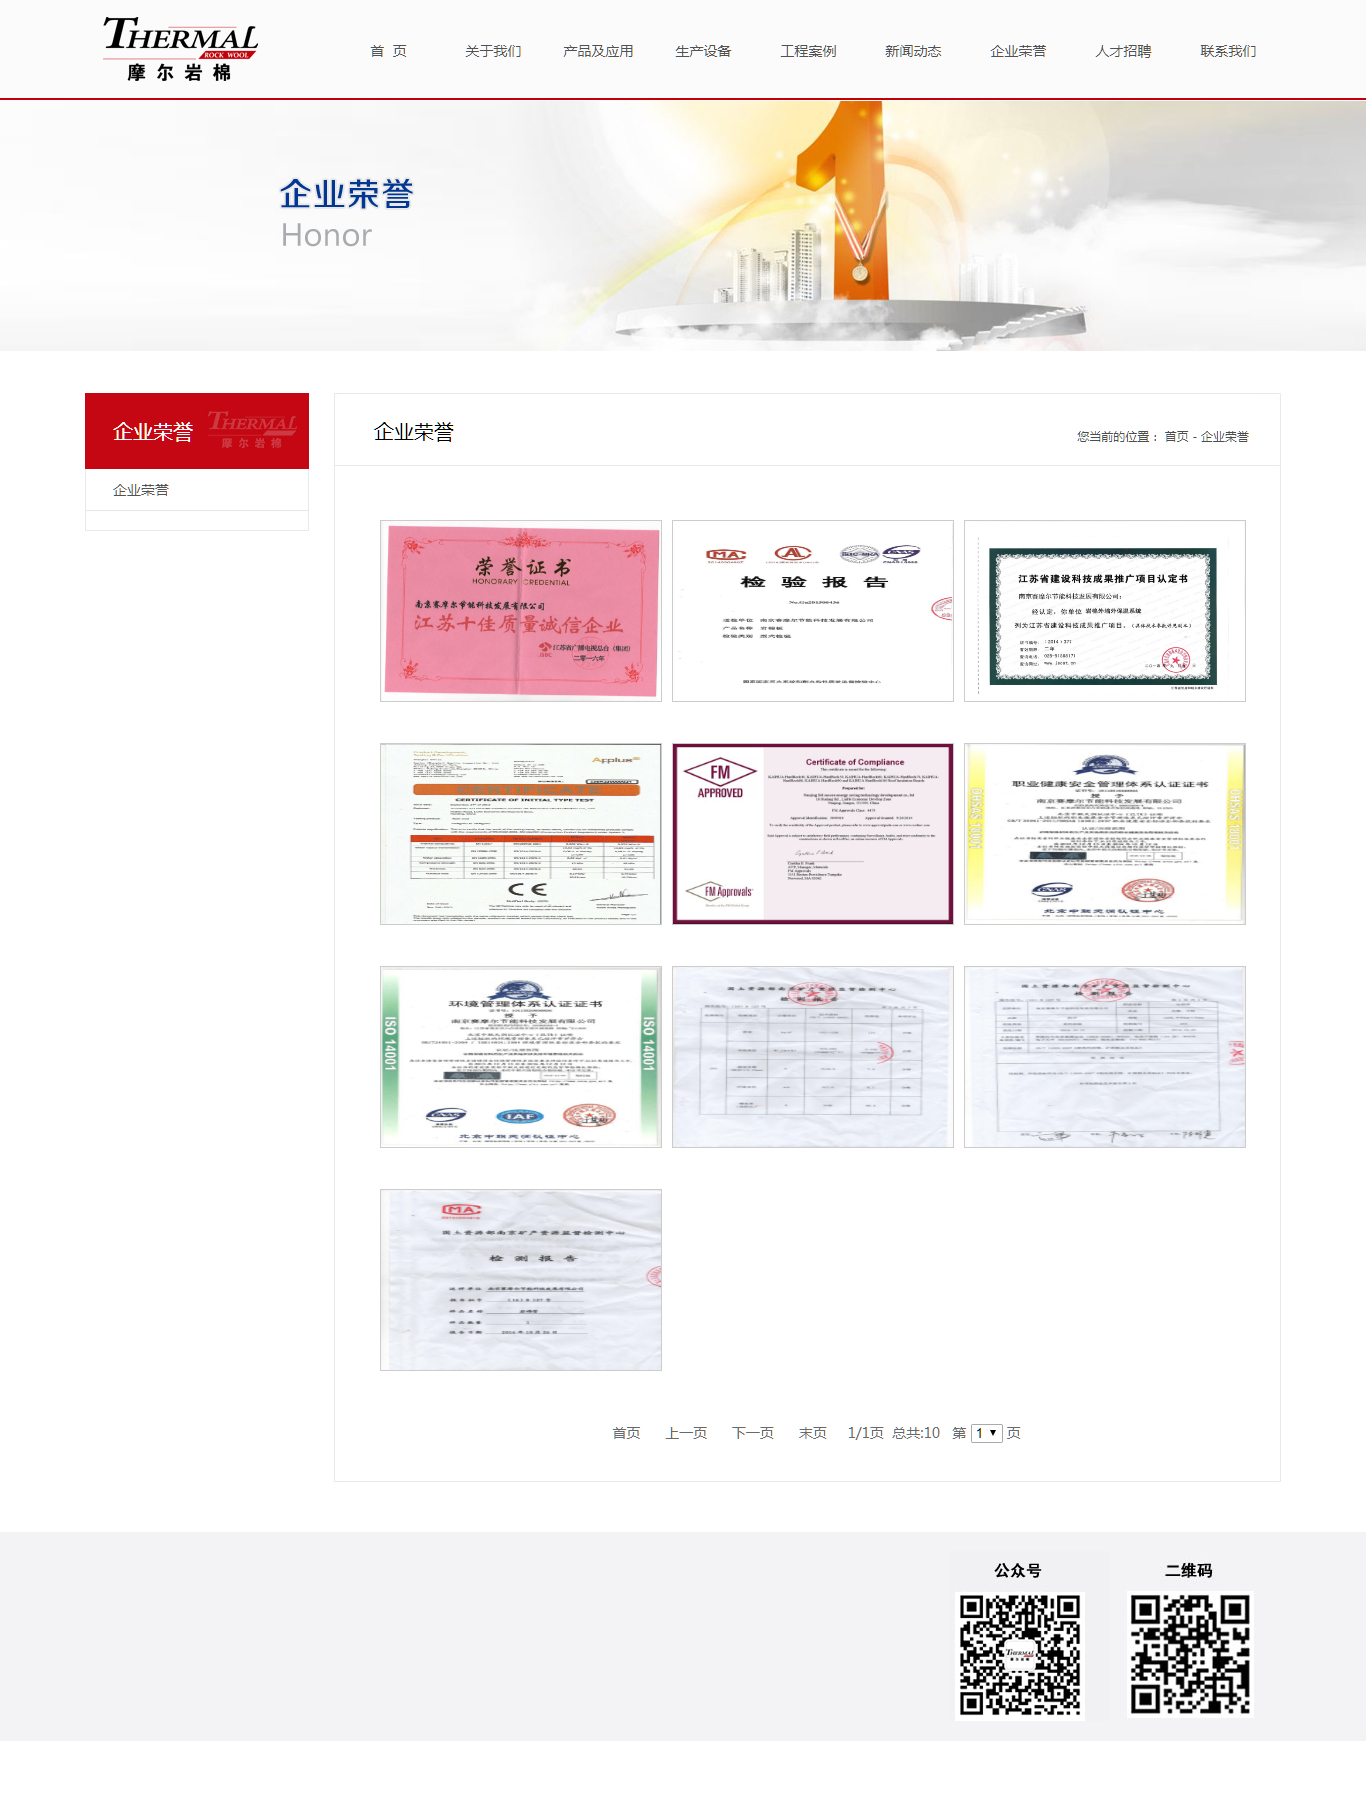Select 联系我们 in the top navigation
This screenshot has width=1366, height=1797.
coord(1228,51)
